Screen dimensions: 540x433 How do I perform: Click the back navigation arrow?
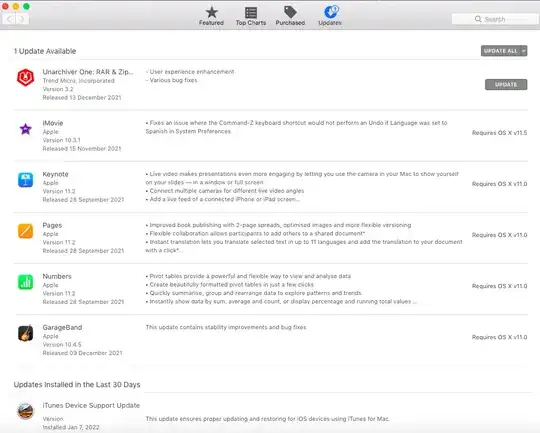pos(9,19)
